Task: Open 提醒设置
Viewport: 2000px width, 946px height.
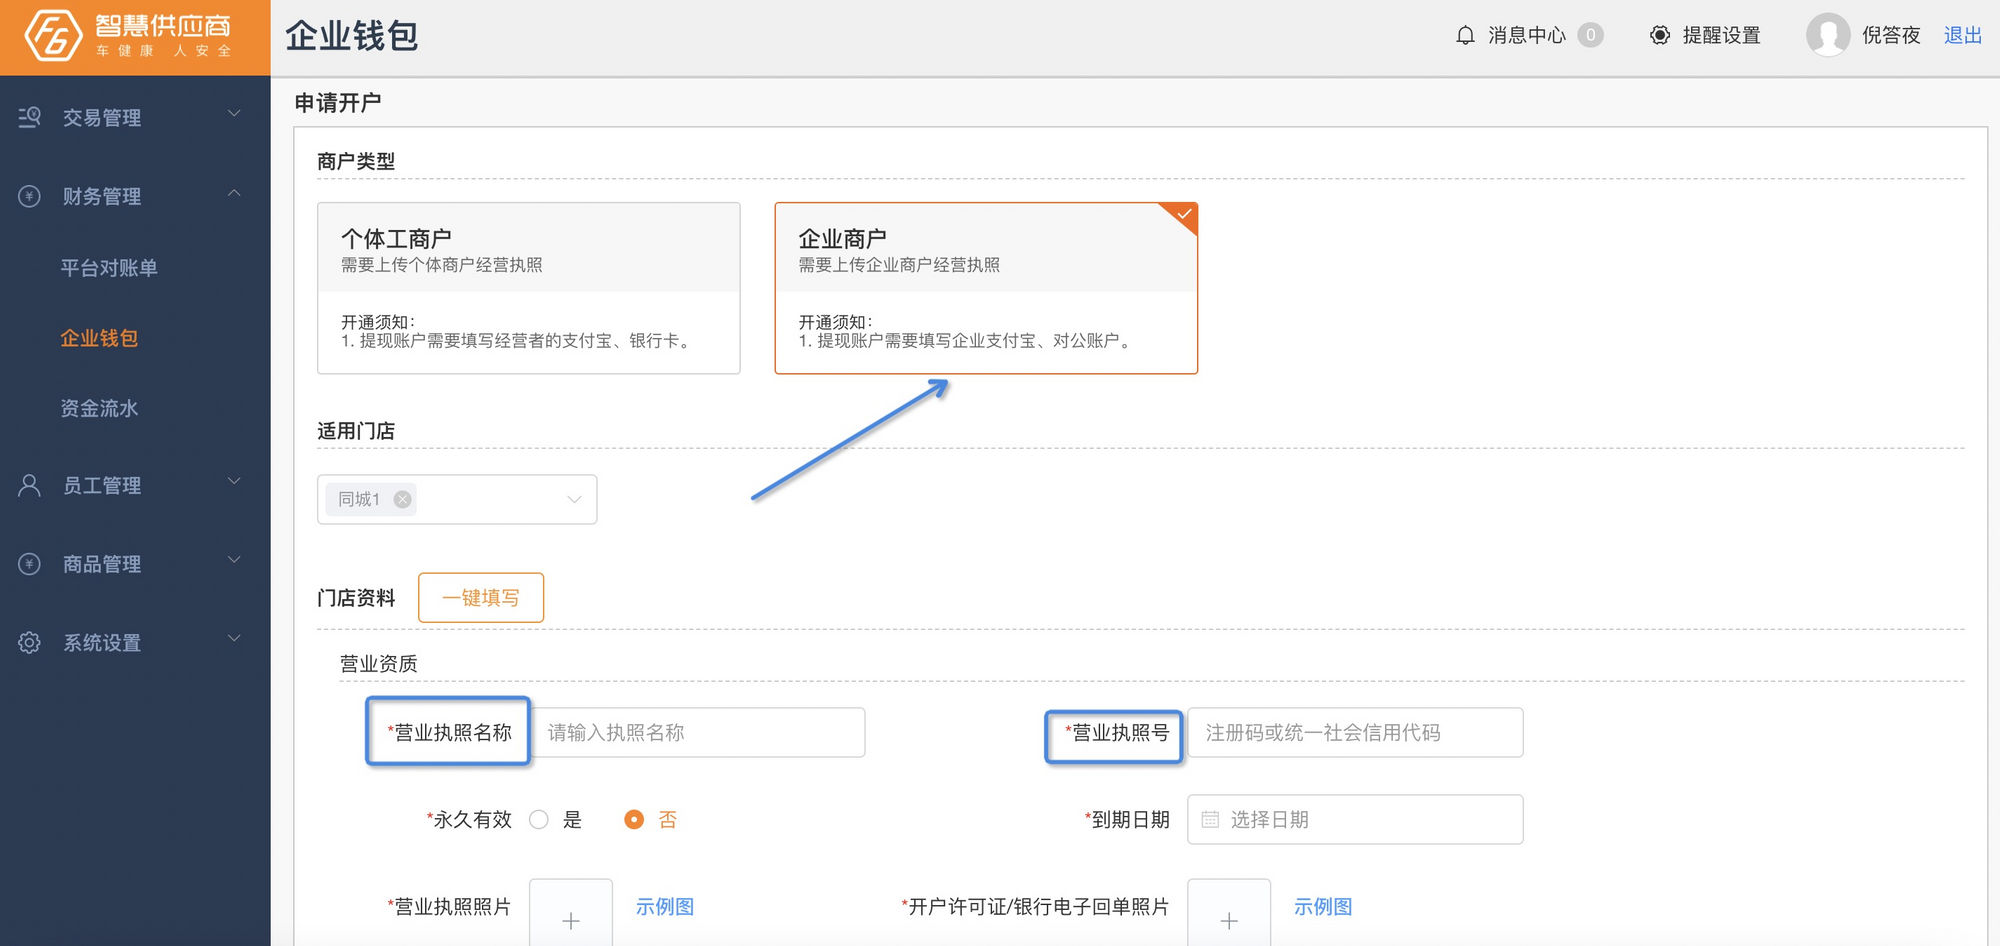Action: [x=1721, y=35]
